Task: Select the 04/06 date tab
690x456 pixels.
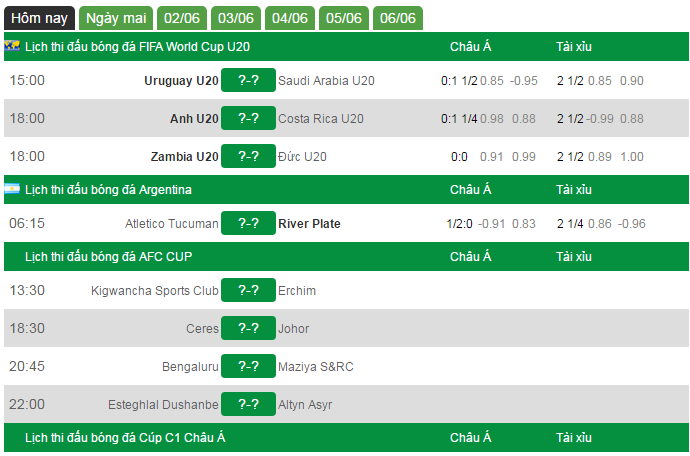Action: [x=290, y=18]
